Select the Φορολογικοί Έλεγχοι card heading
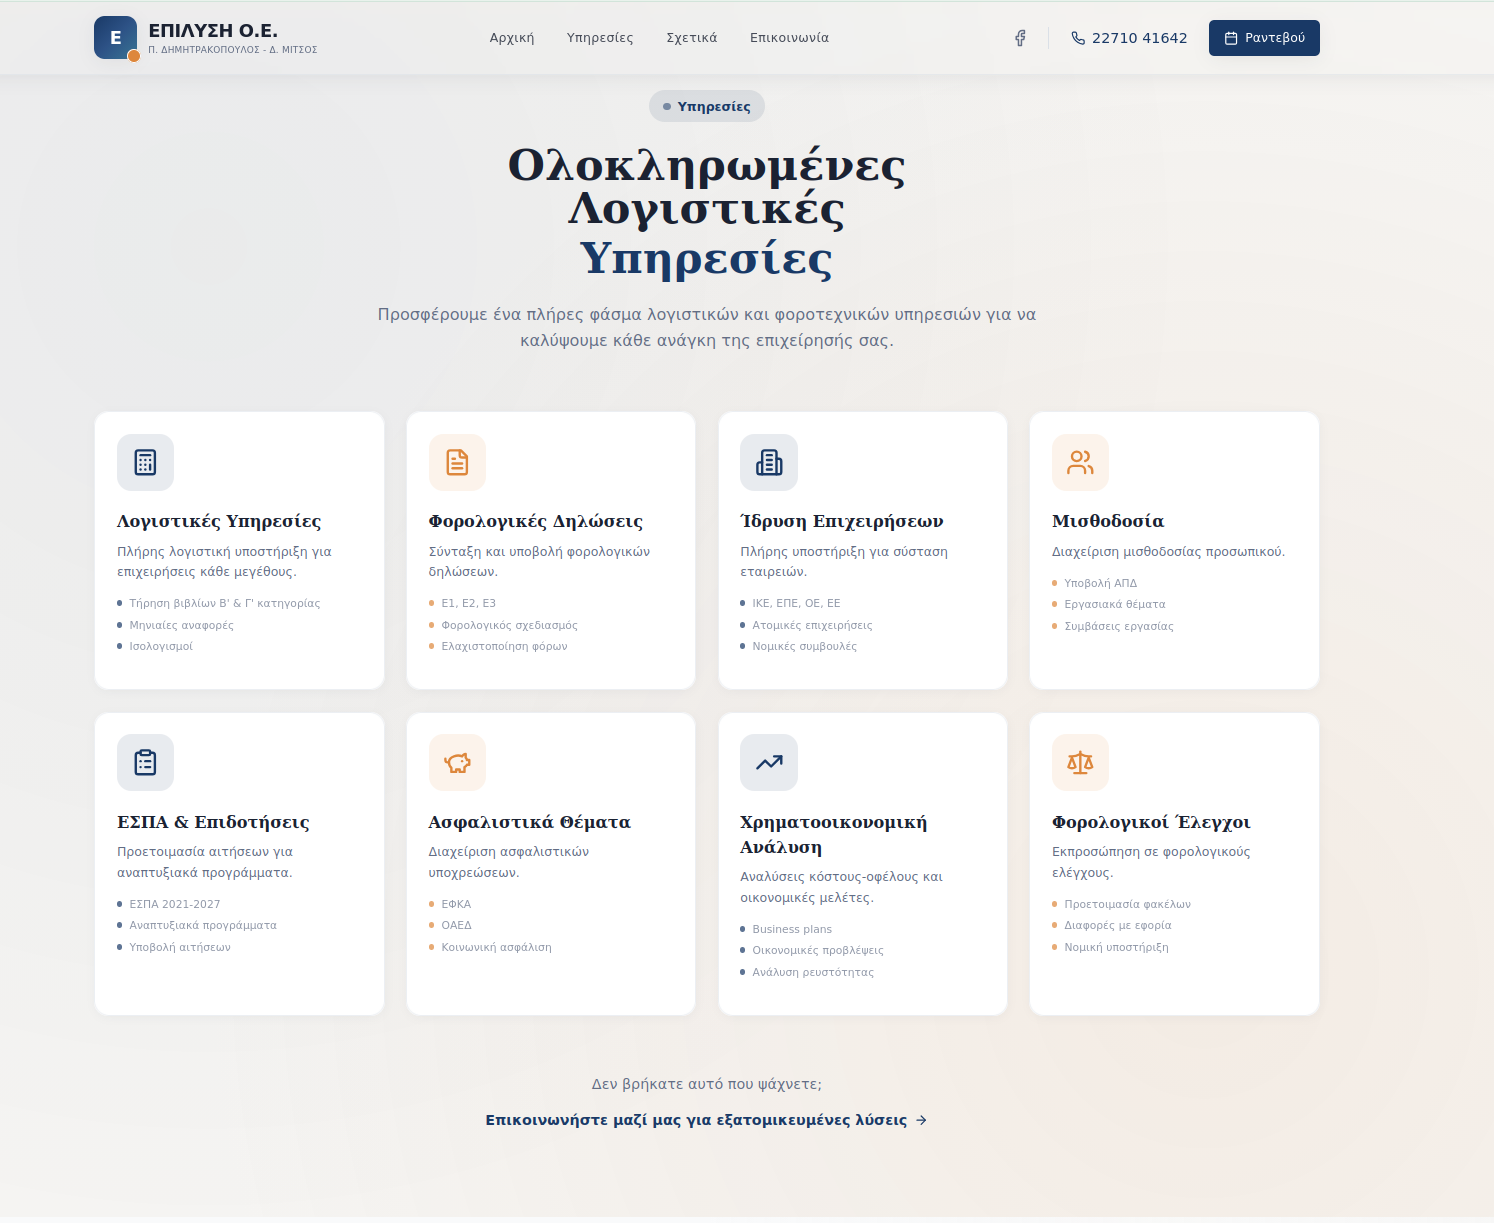Screen dimensions: 1494x1223 (1151, 822)
